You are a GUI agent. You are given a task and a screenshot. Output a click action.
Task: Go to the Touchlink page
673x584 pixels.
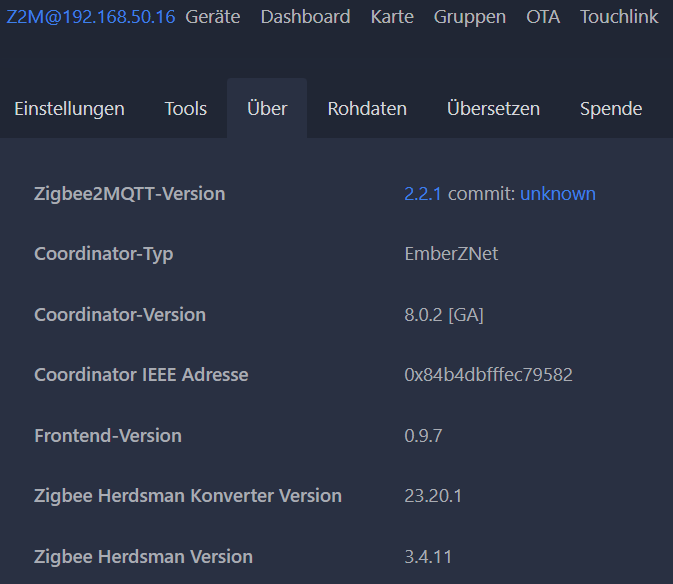click(x=619, y=17)
